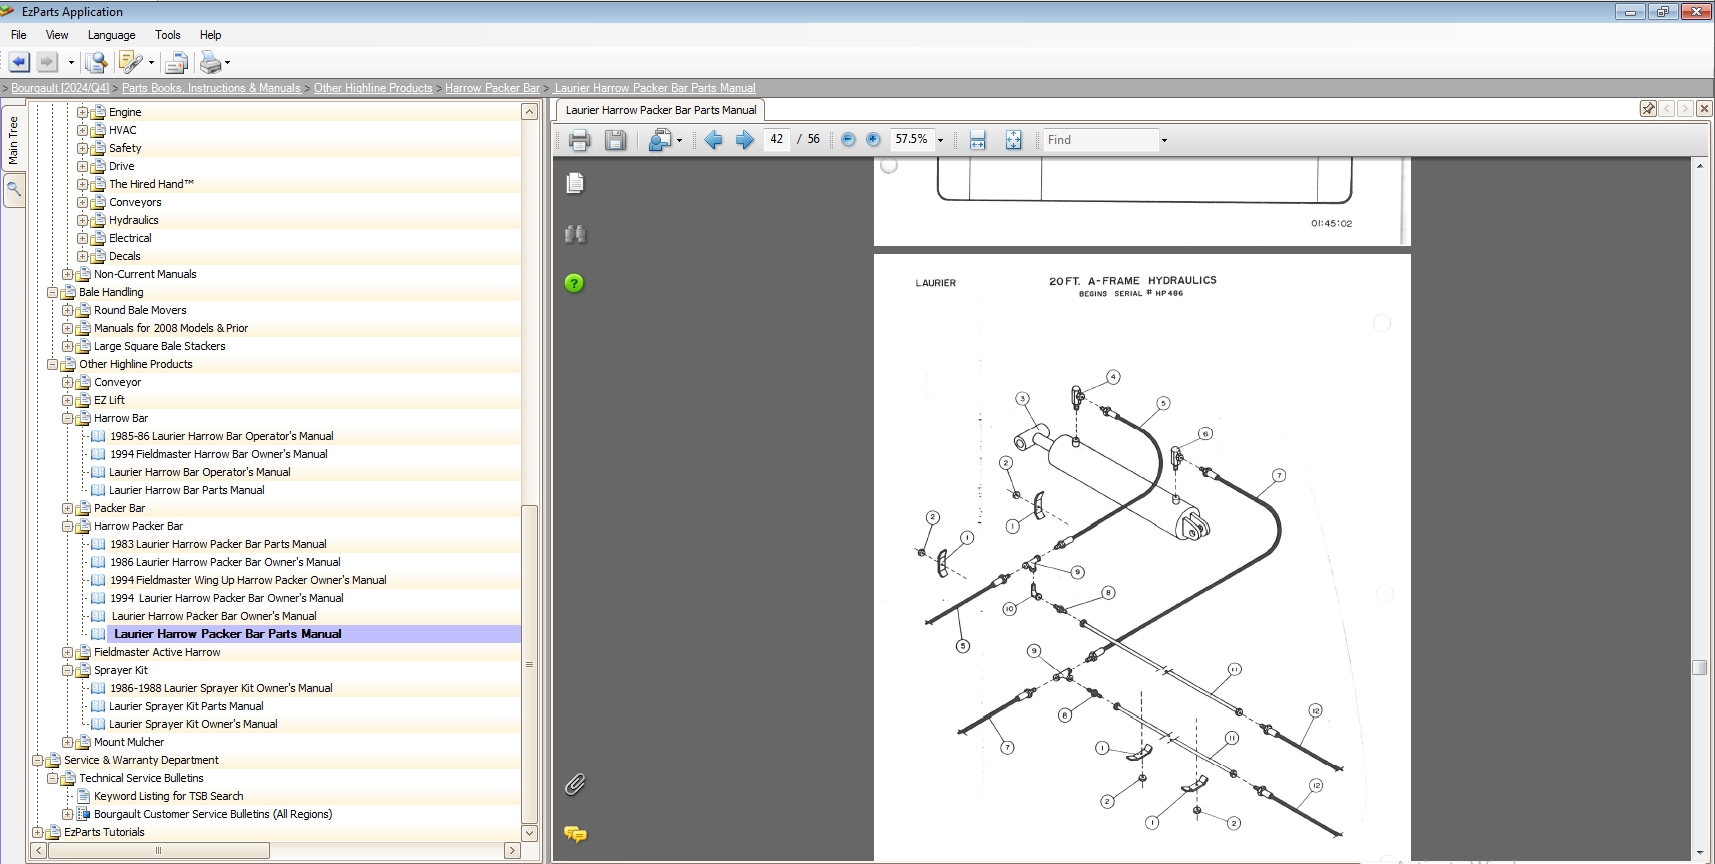Open the Language menu

111,35
